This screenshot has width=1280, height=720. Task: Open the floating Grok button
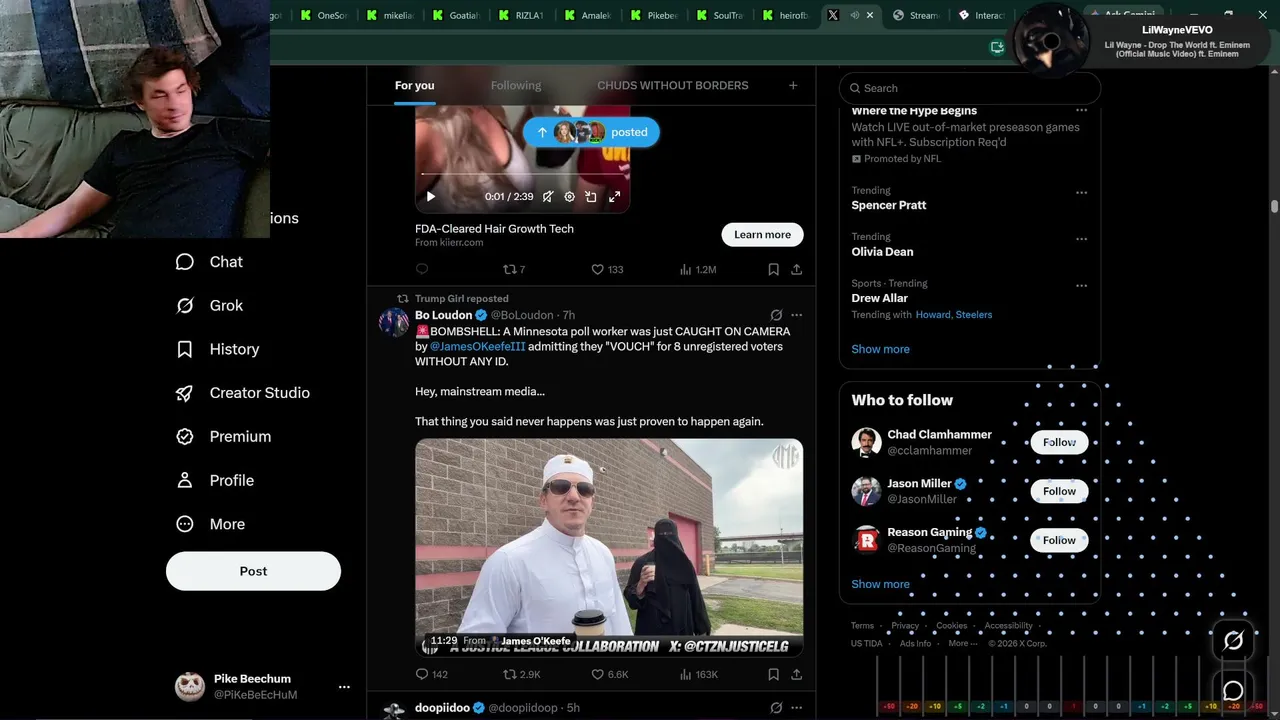1233,641
